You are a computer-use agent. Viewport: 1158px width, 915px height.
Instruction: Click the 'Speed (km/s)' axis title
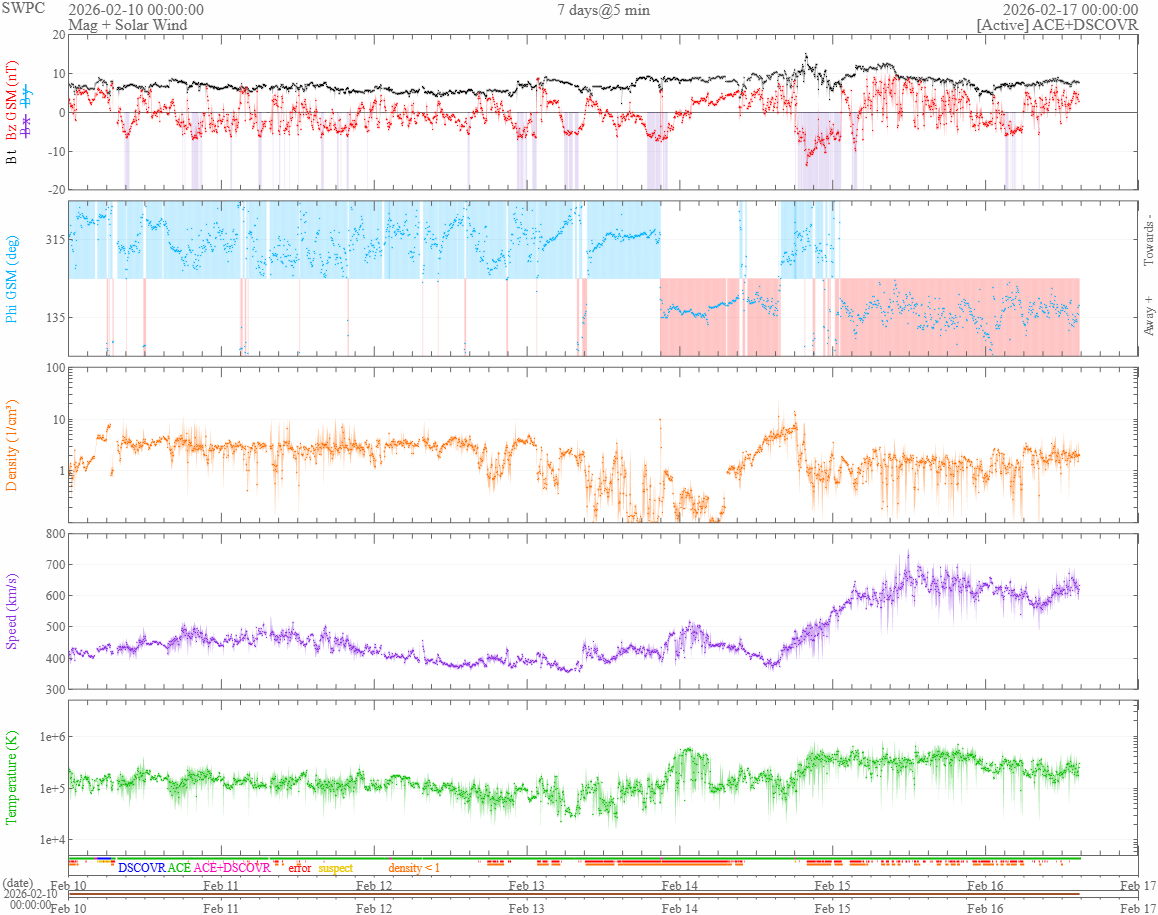tap(11, 611)
